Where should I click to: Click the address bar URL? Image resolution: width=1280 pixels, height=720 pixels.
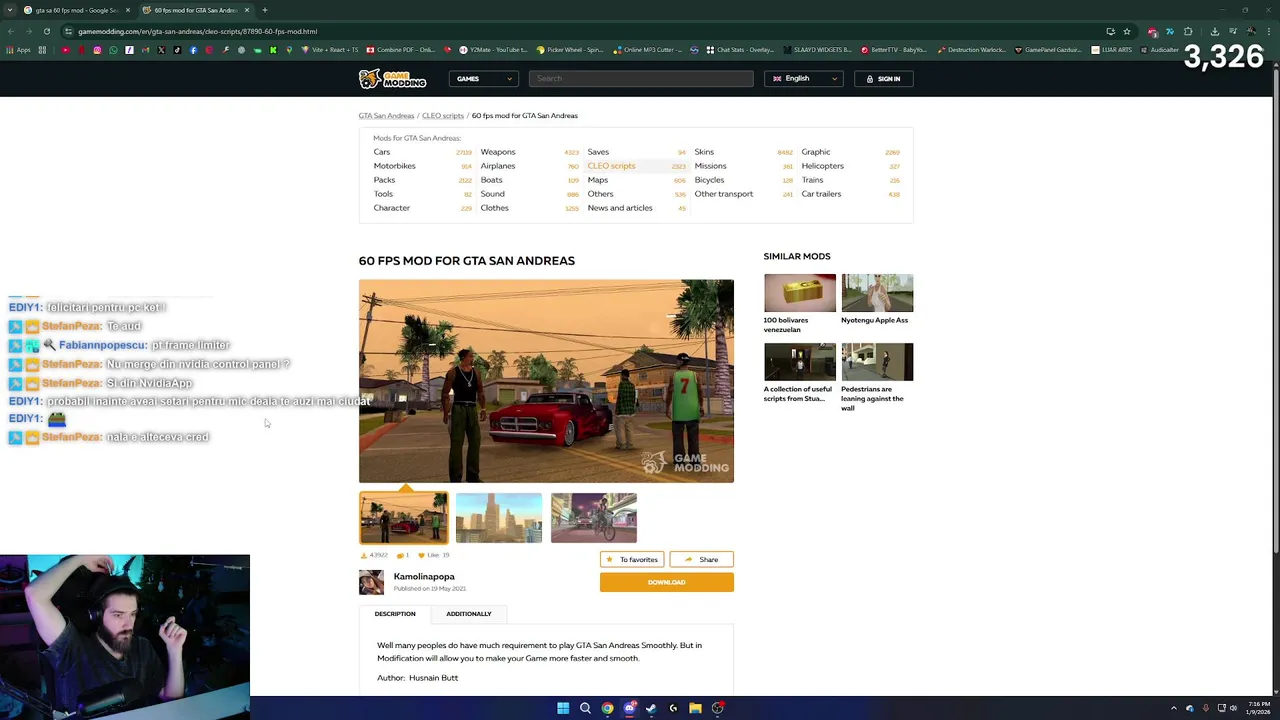198,31
